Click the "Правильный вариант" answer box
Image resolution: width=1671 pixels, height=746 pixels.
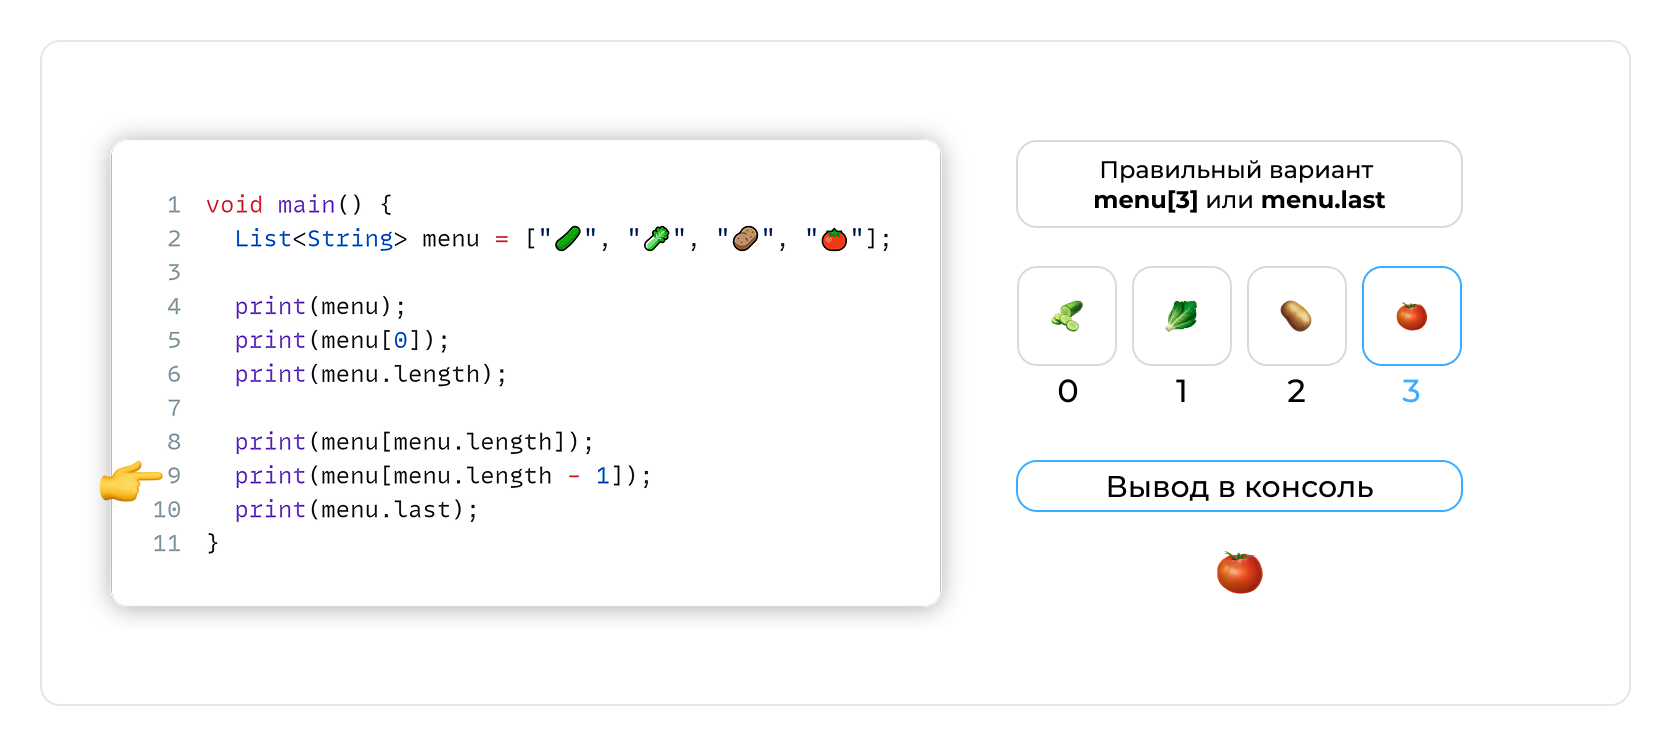click(1239, 184)
